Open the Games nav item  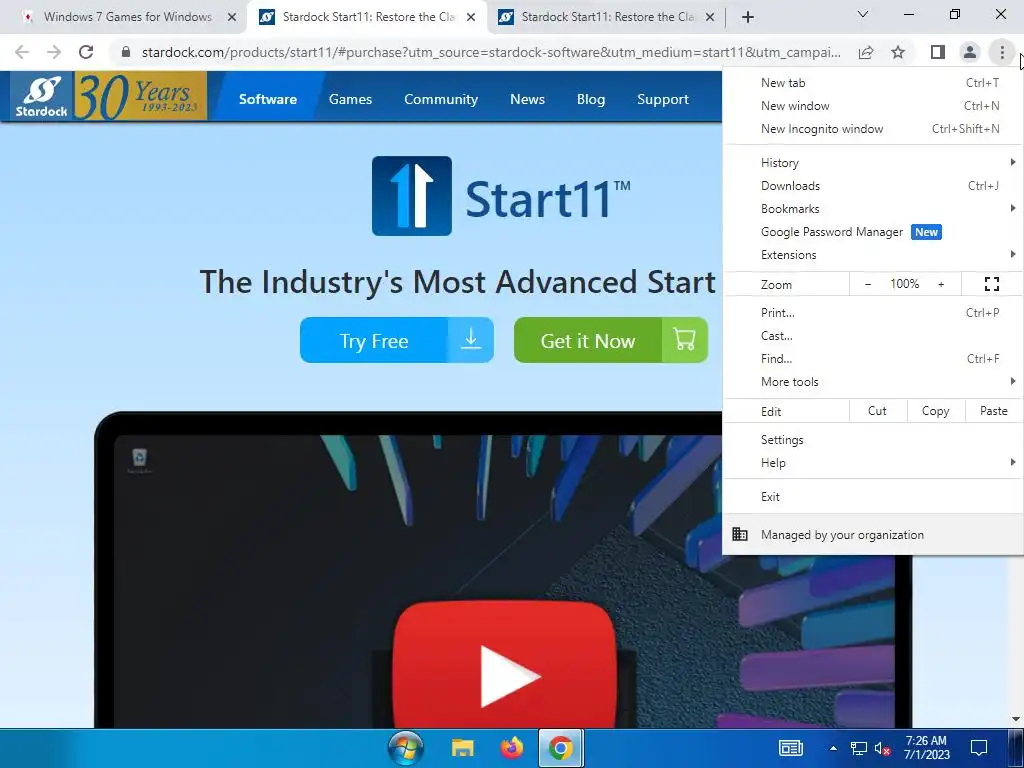(x=350, y=99)
